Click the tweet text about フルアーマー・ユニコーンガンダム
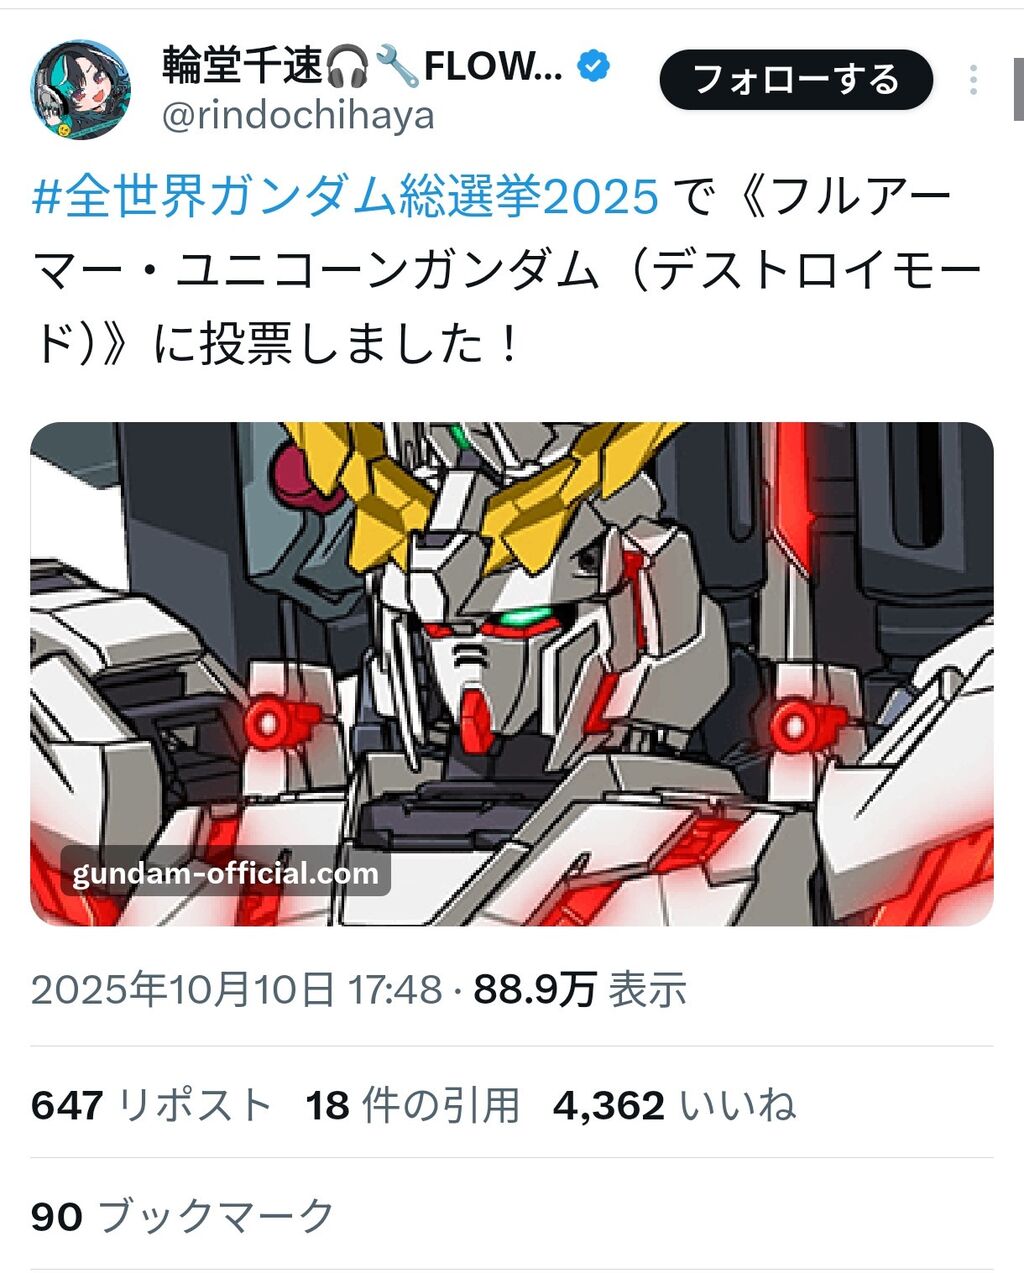1024x1273 pixels. coord(507,271)
